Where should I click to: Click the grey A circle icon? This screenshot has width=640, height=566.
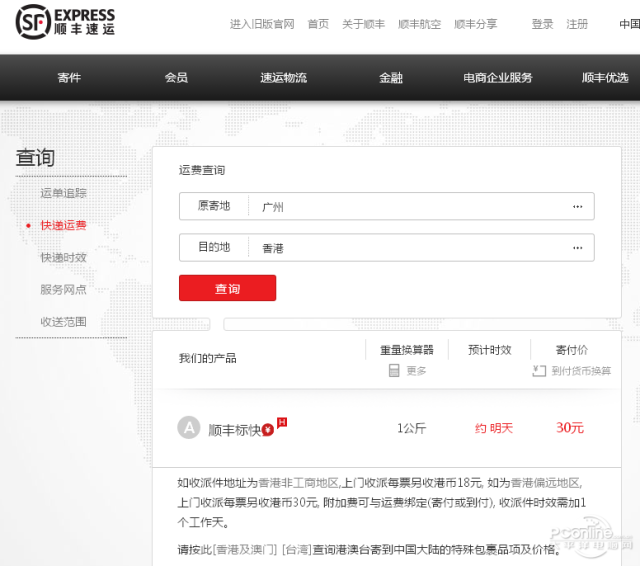(x=189, y=428)
